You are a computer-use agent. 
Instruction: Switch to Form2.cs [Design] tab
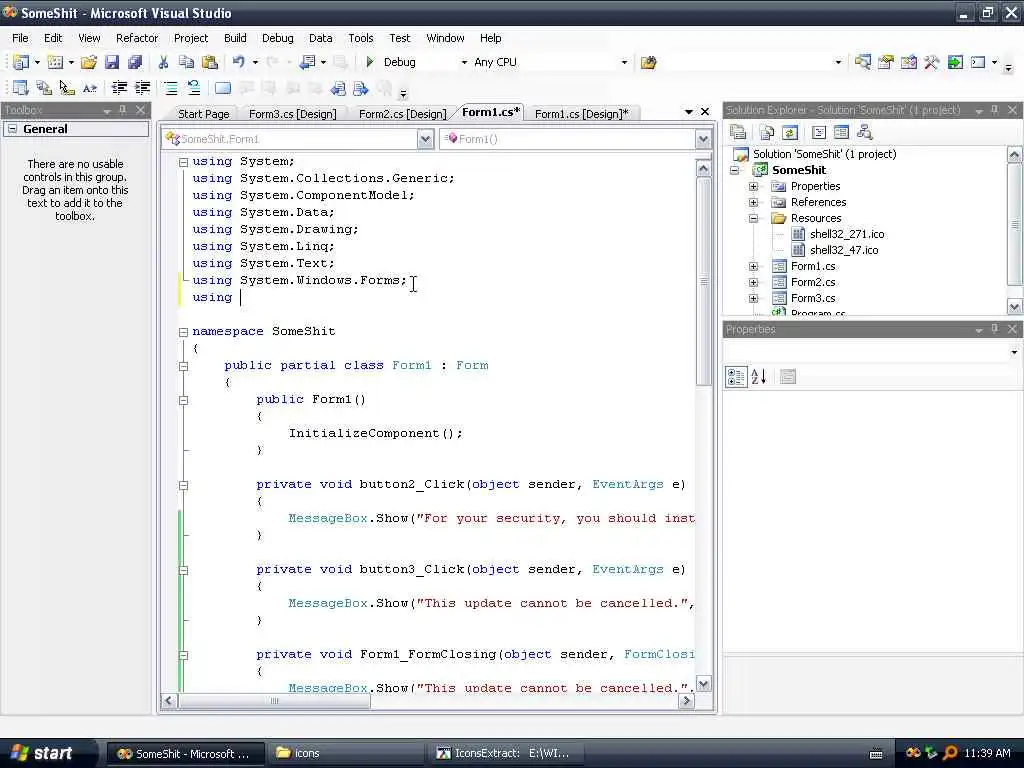(x=402, y=114)
